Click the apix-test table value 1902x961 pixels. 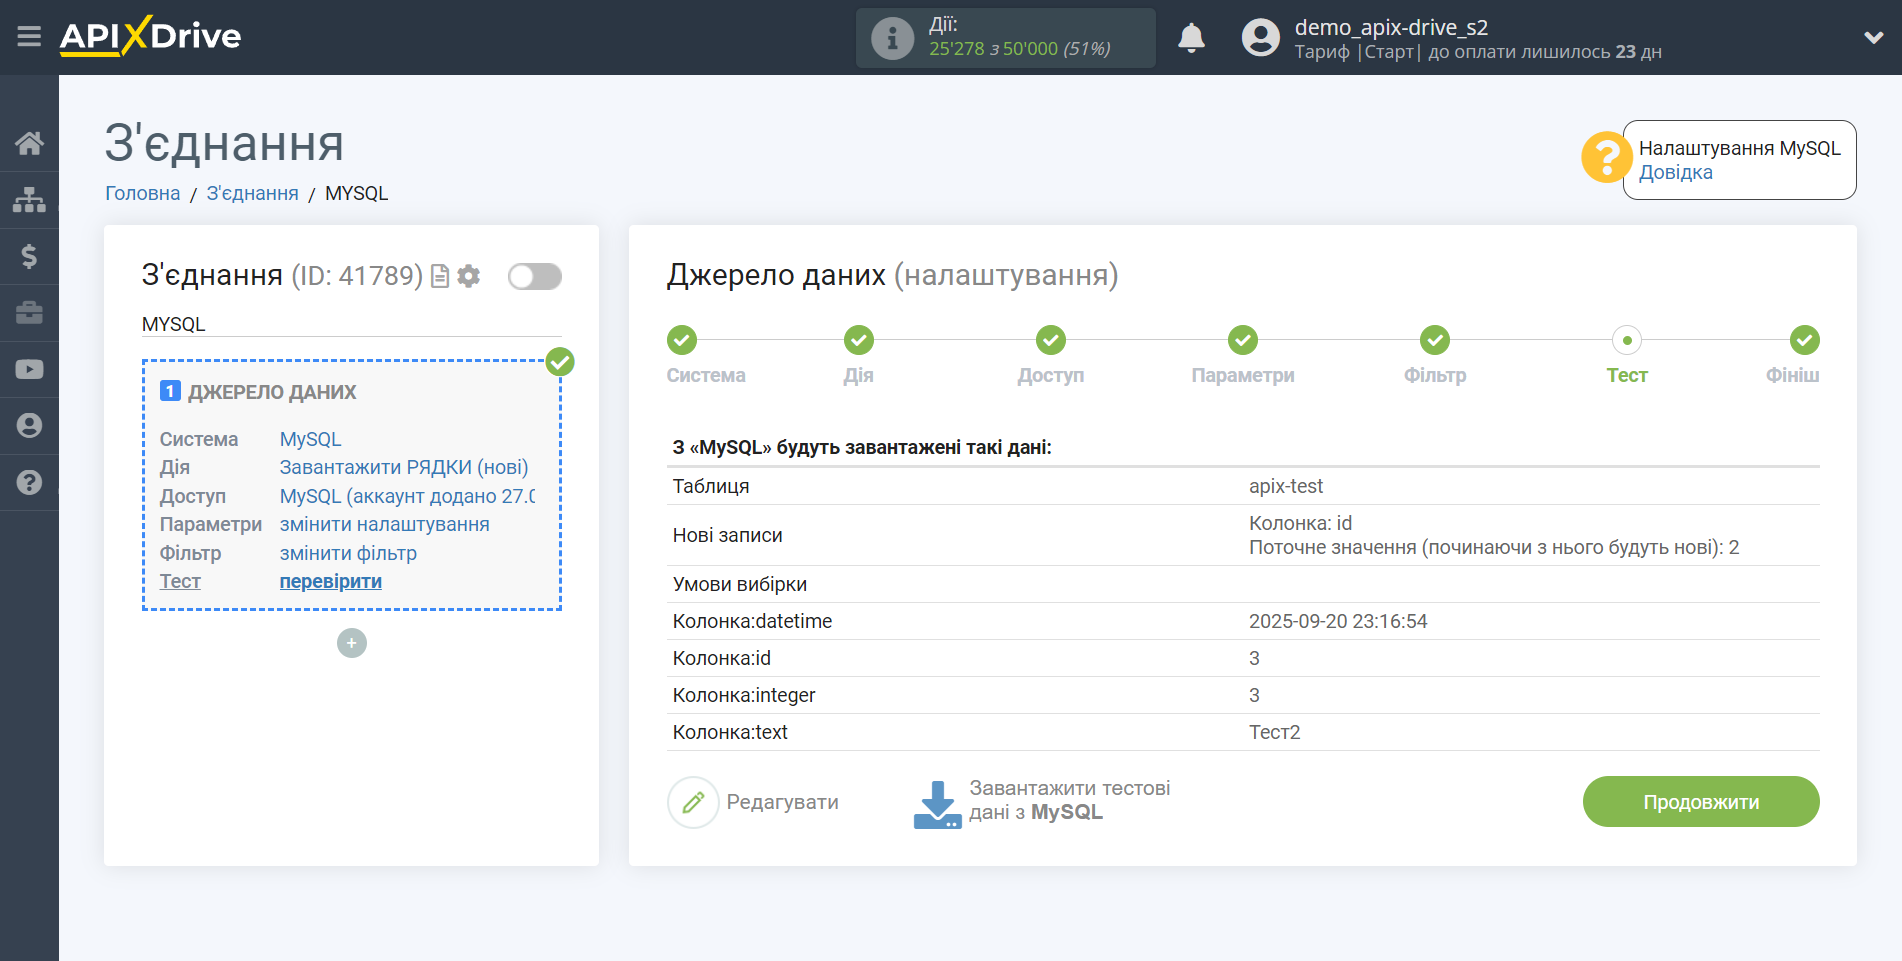coord(1285,486)
